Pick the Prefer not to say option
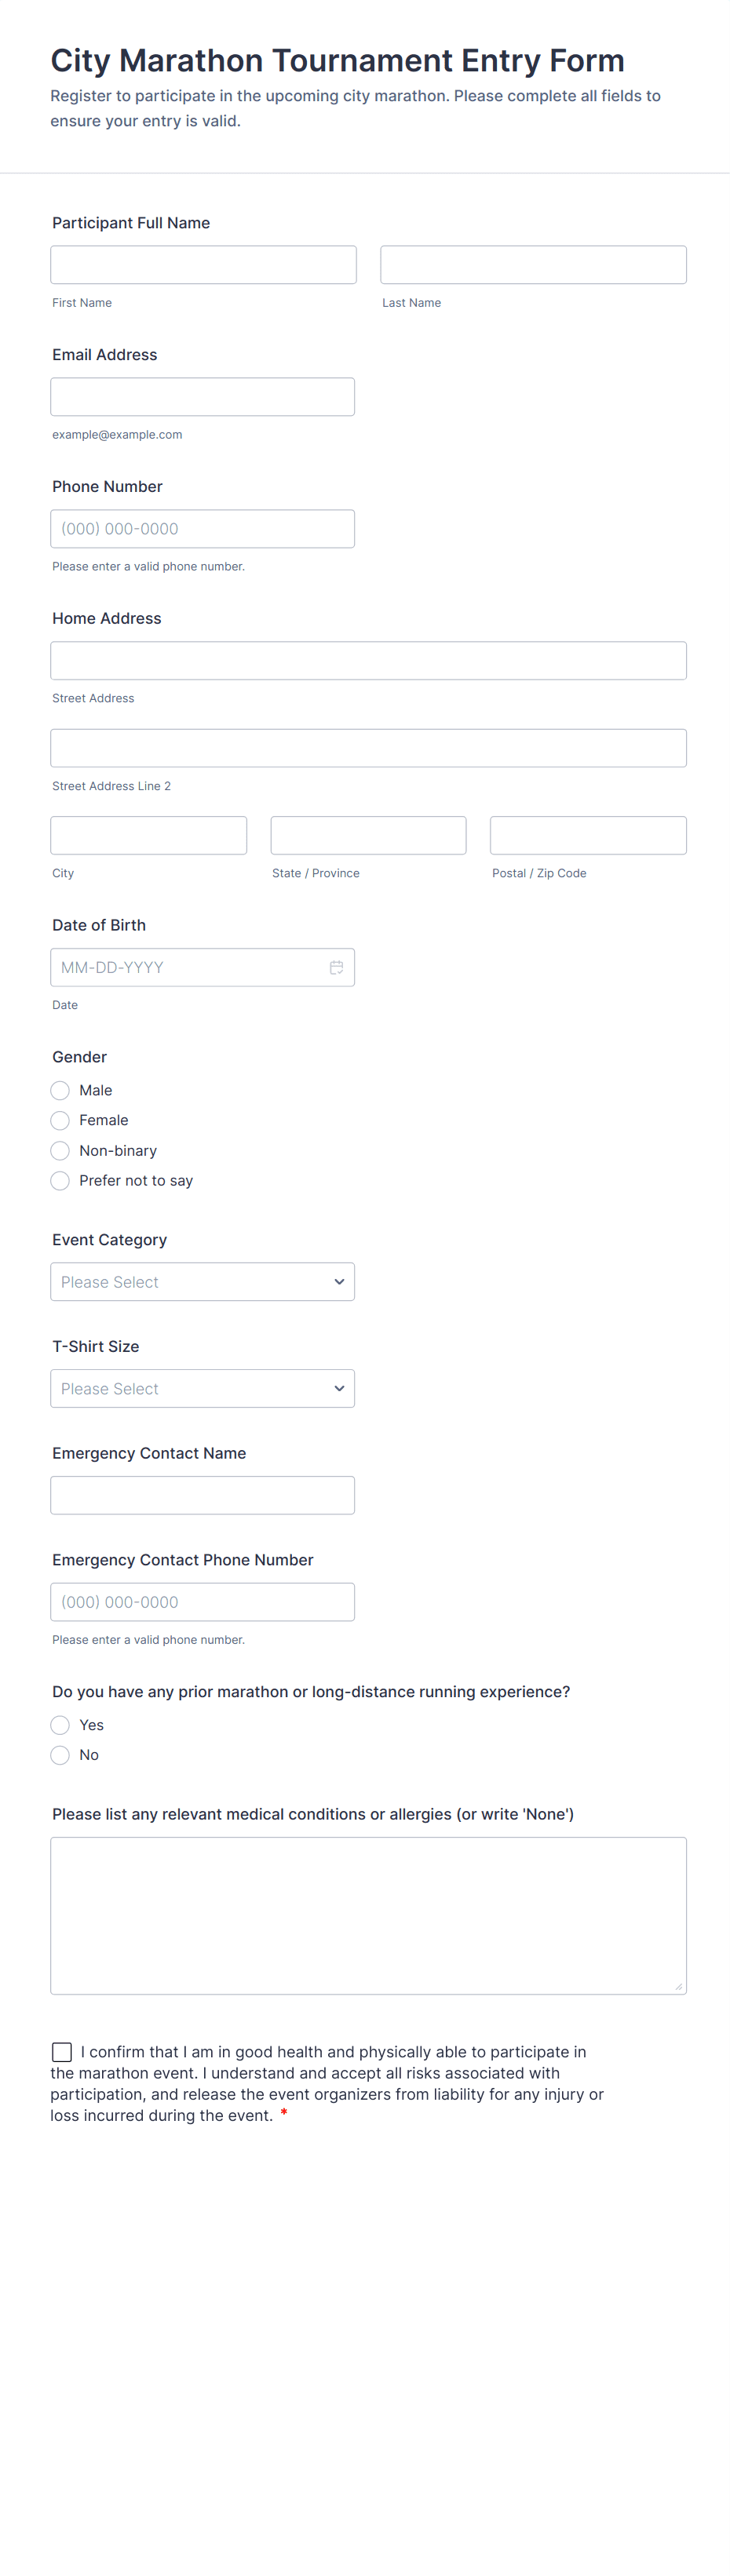 point(61,1181)
